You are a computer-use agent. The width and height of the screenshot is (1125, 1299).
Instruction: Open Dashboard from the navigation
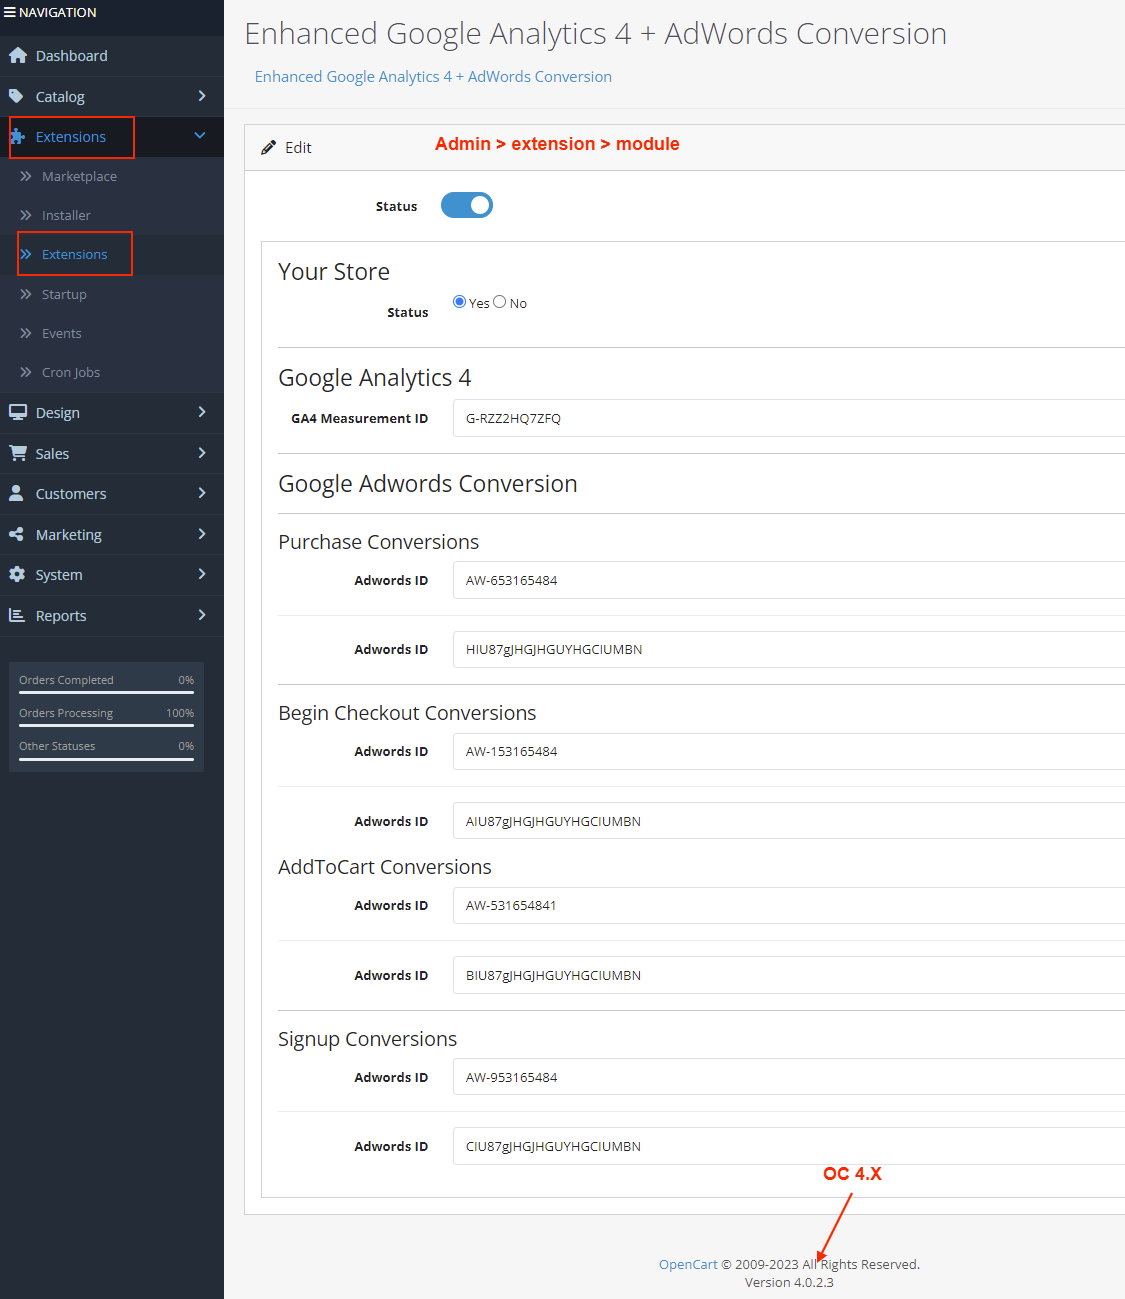coord(112,56)
